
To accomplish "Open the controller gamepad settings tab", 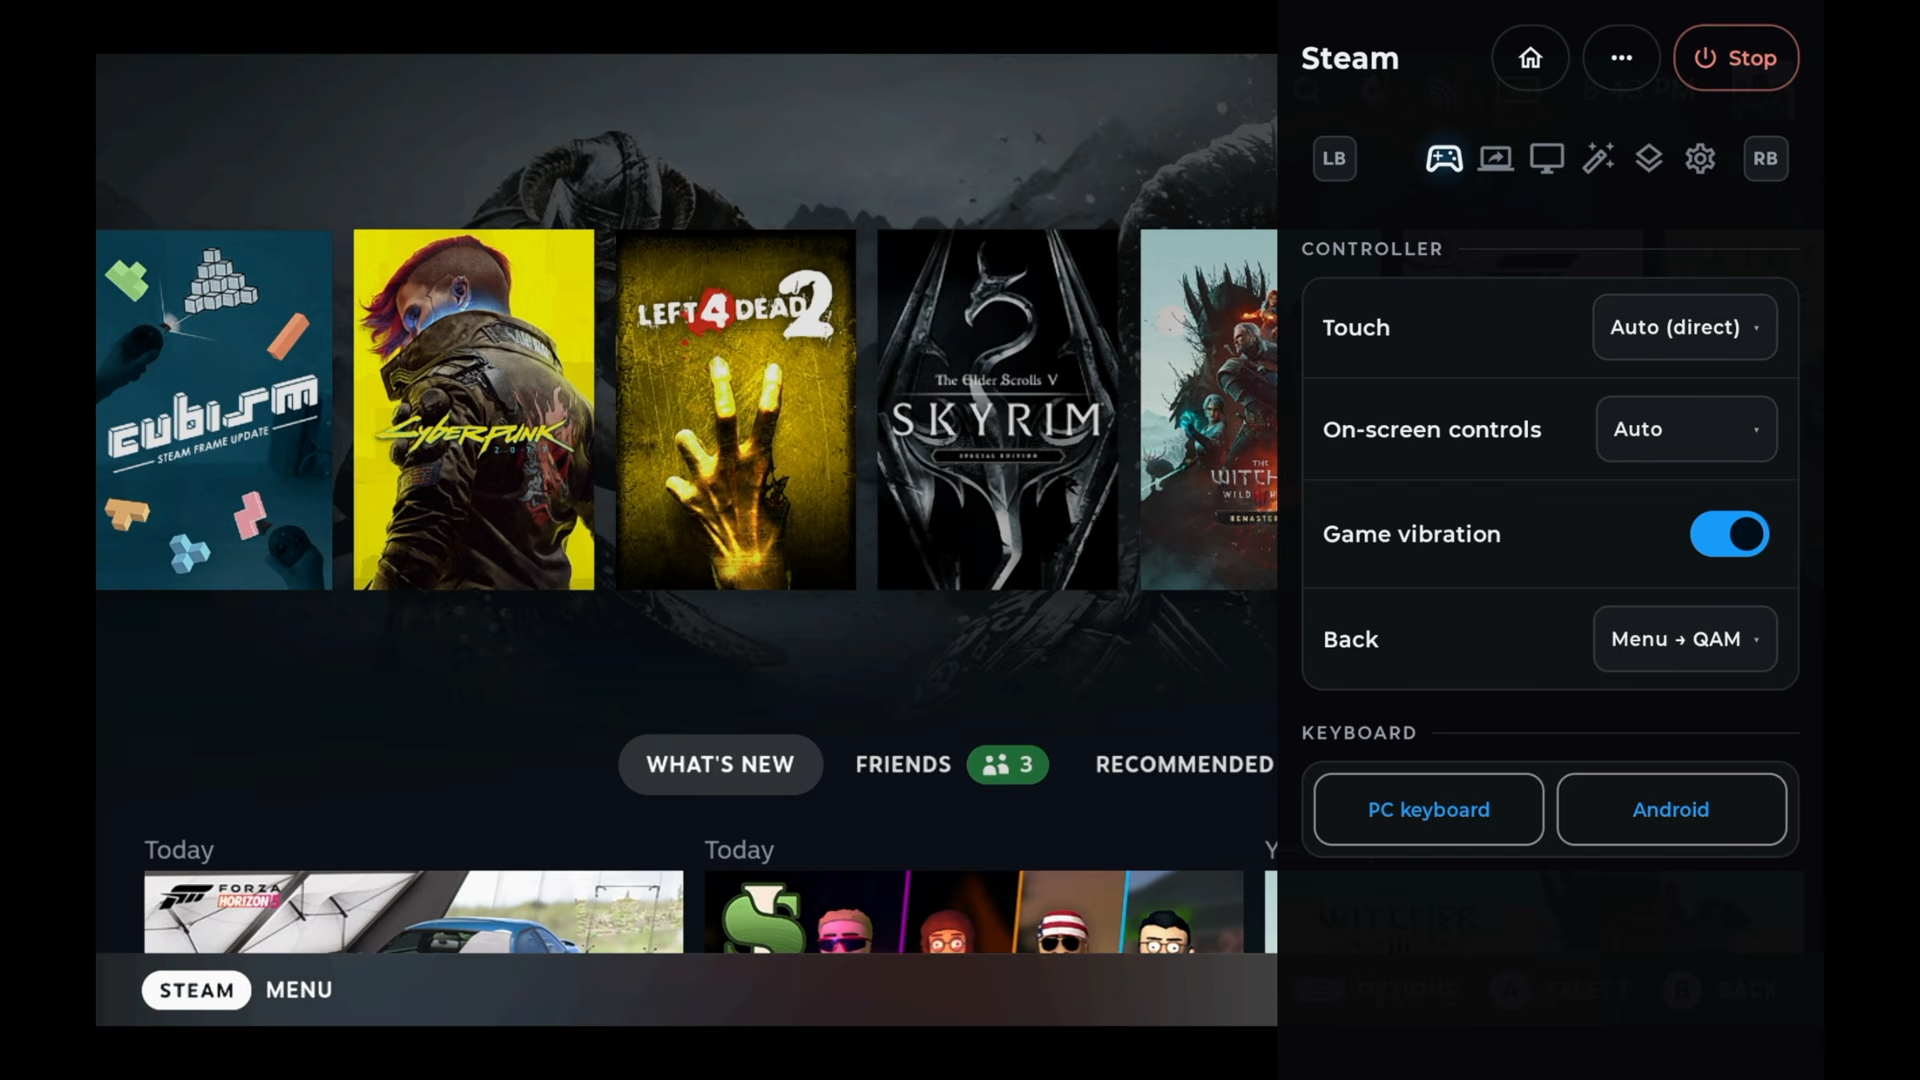I will [x=1444, y=158].
